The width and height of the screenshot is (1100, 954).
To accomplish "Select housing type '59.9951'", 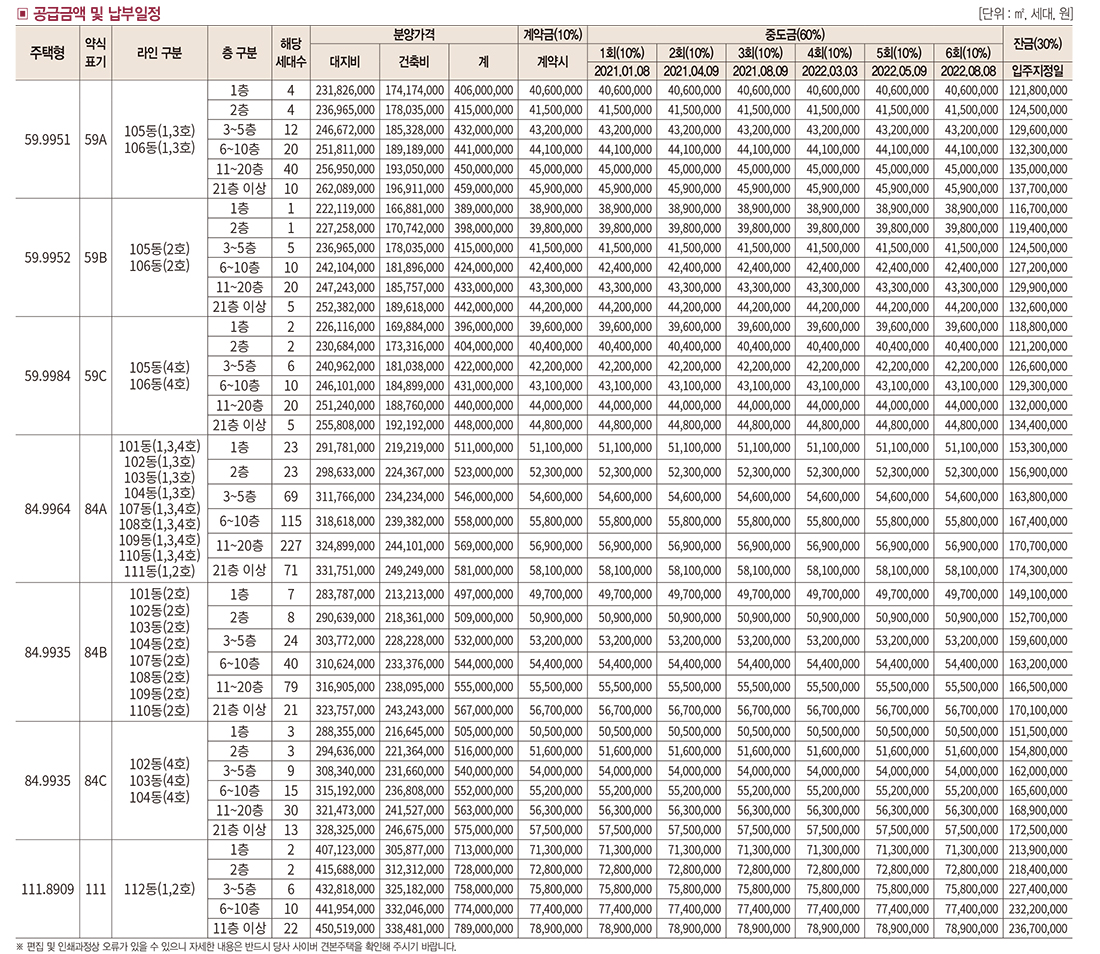I will [x=48, y=140].
